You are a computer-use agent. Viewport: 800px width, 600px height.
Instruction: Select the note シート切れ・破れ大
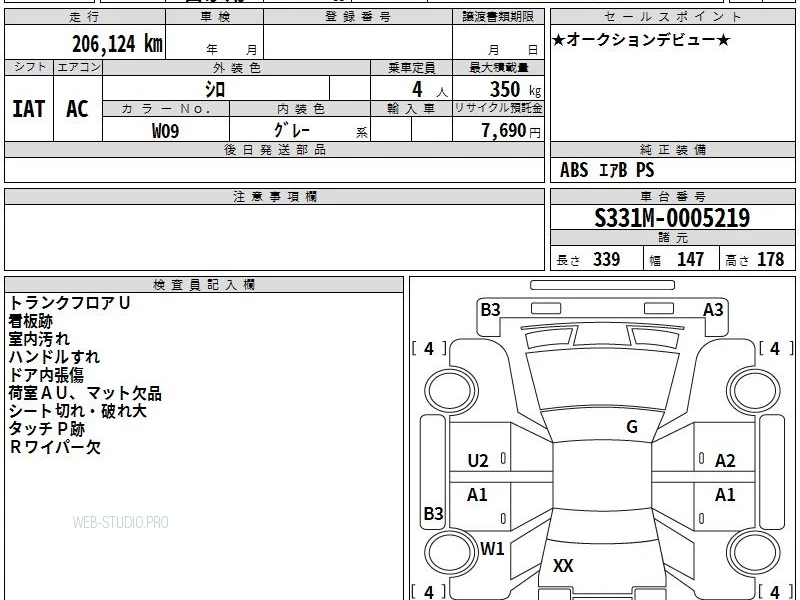coord(78,411)
